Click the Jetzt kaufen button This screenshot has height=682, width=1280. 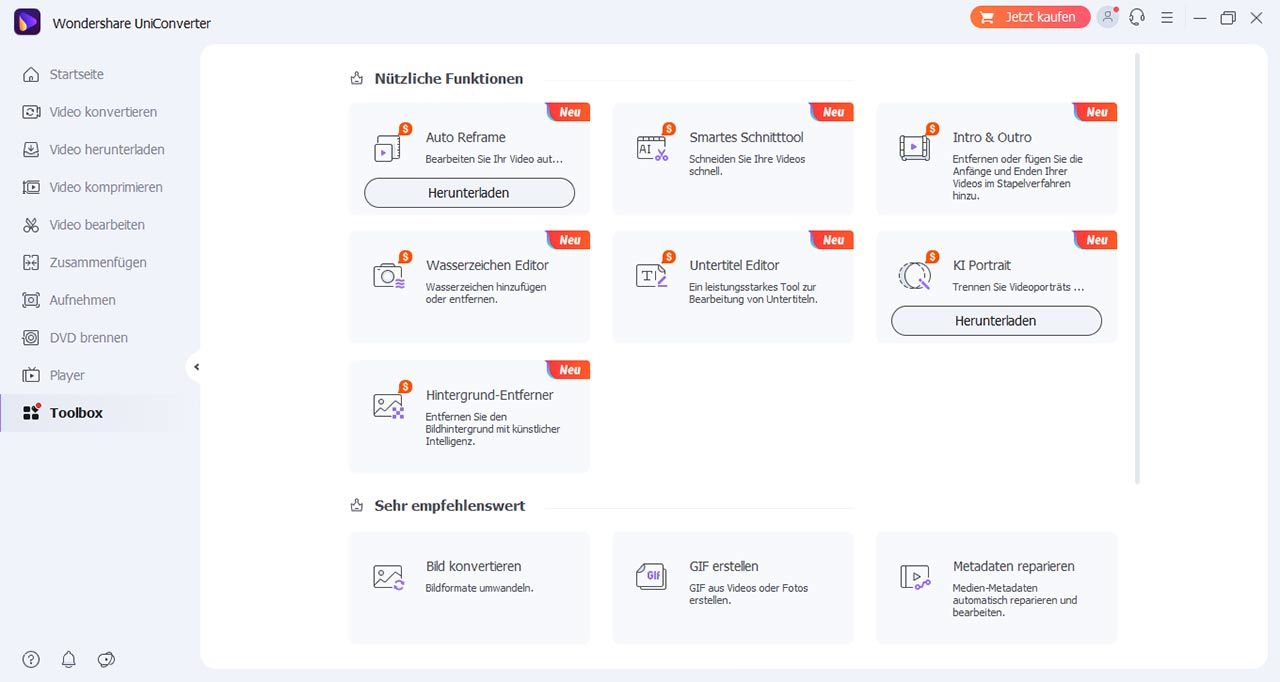point(1030,17)
